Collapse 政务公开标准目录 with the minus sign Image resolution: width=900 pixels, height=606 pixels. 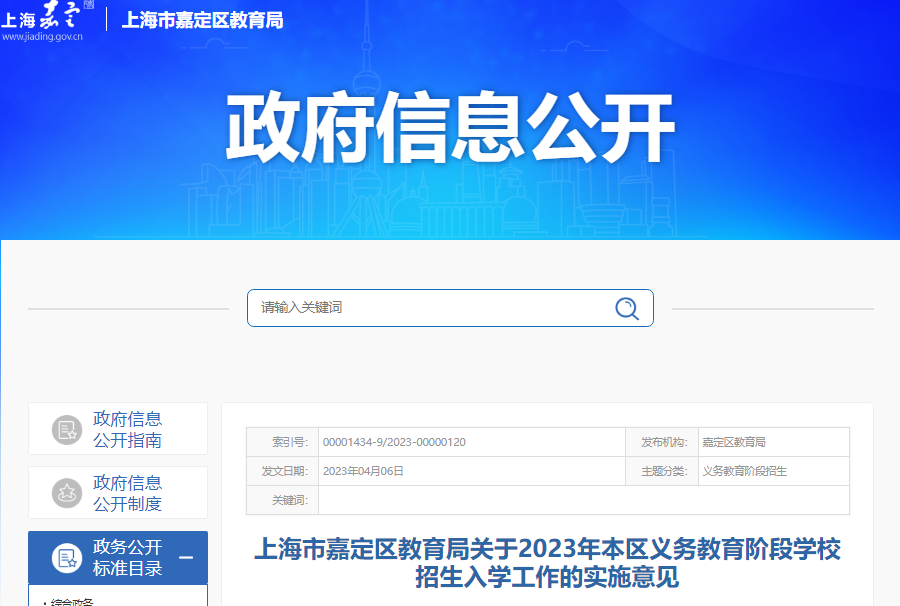pyautogui.click(x=186, y=558)
